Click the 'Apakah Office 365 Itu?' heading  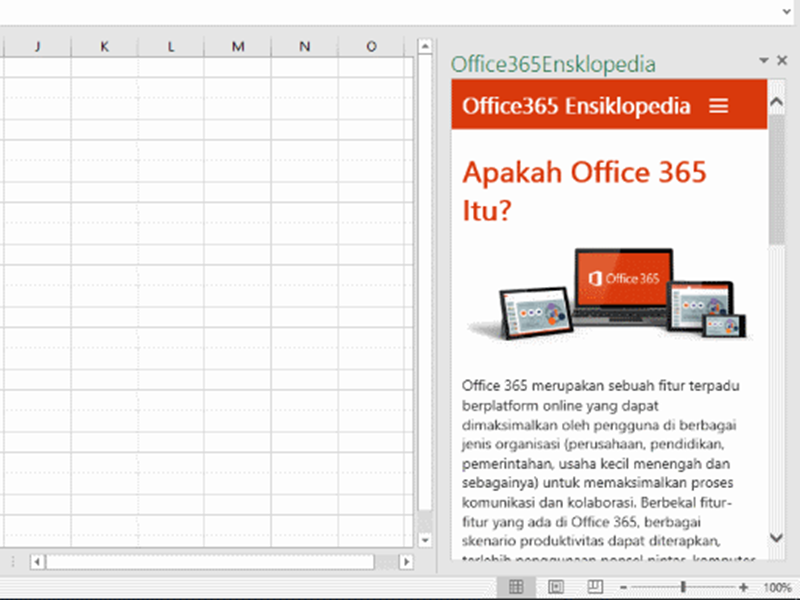tap(584, 191)
